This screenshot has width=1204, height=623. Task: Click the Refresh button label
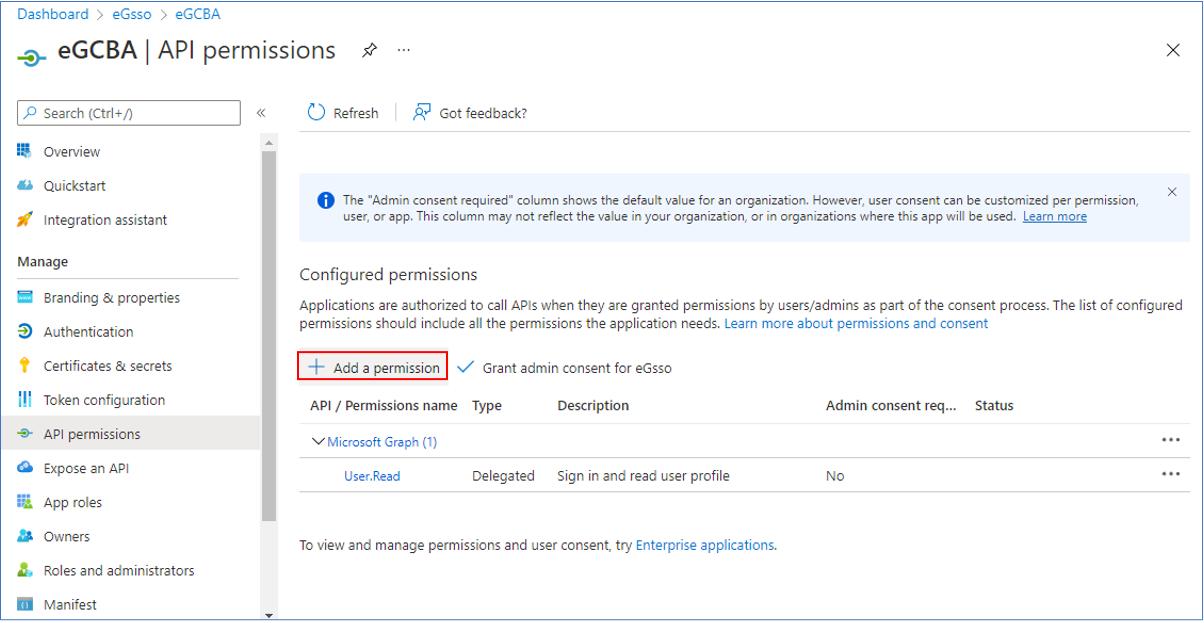356,113
